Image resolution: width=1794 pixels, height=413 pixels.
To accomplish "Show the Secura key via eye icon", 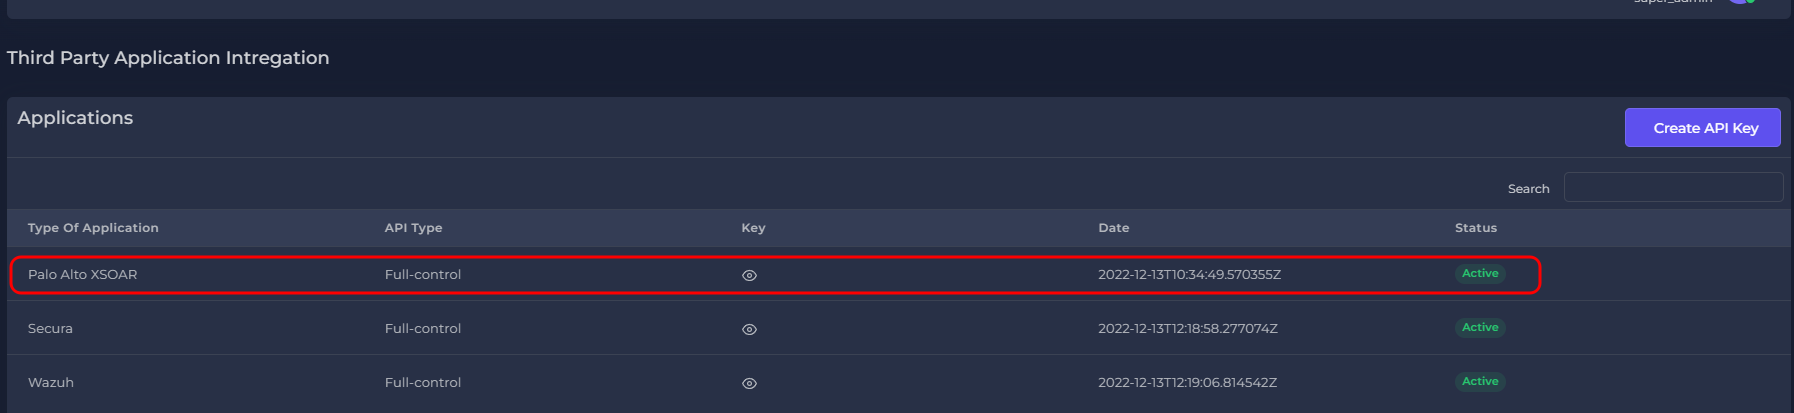I will click(x=749, y=329).
